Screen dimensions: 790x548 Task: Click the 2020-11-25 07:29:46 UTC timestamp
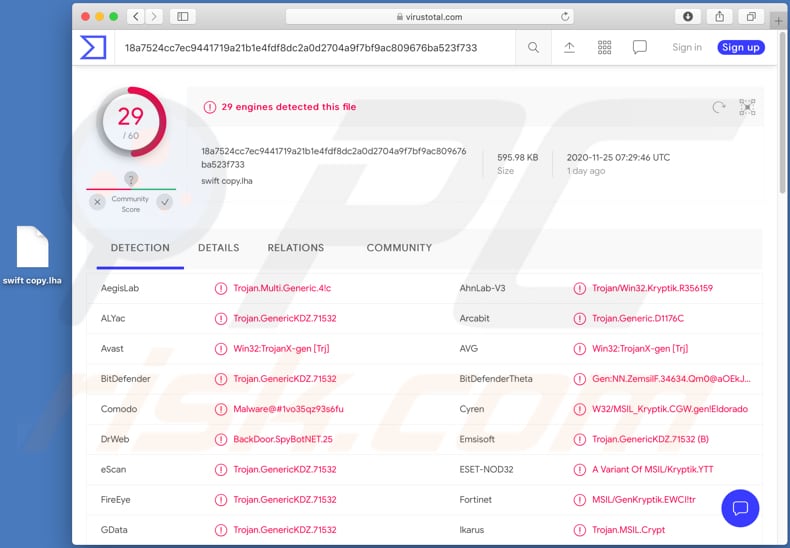pos(618,158)
